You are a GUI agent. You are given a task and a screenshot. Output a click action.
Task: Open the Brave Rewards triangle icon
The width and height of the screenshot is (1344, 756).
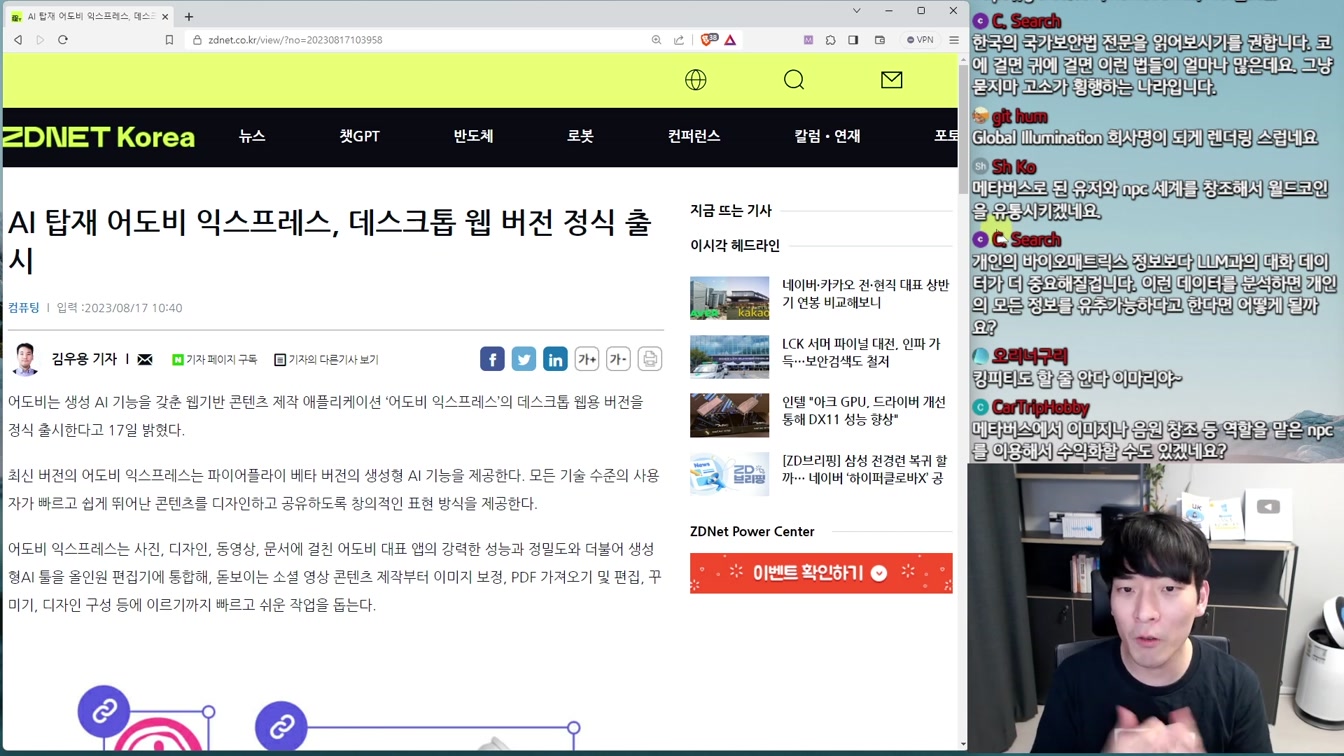pos(730,40)
